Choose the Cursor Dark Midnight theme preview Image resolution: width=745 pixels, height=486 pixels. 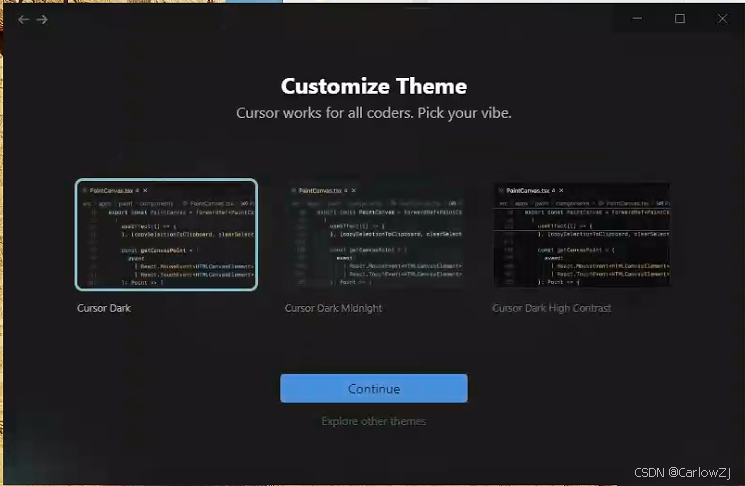pos(374,234)
